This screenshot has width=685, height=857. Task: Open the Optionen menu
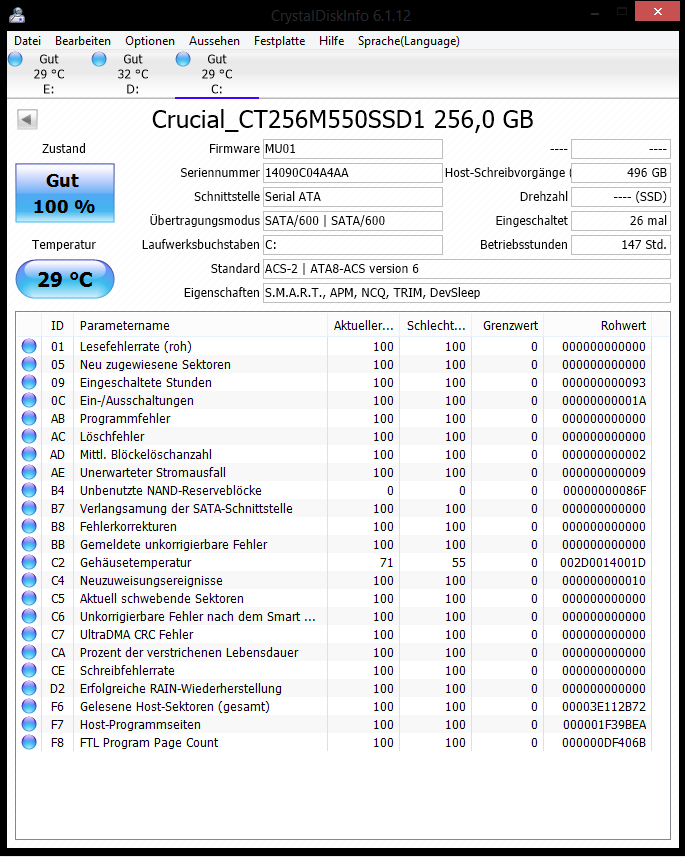pyautogui.click(x=150, y=41)
